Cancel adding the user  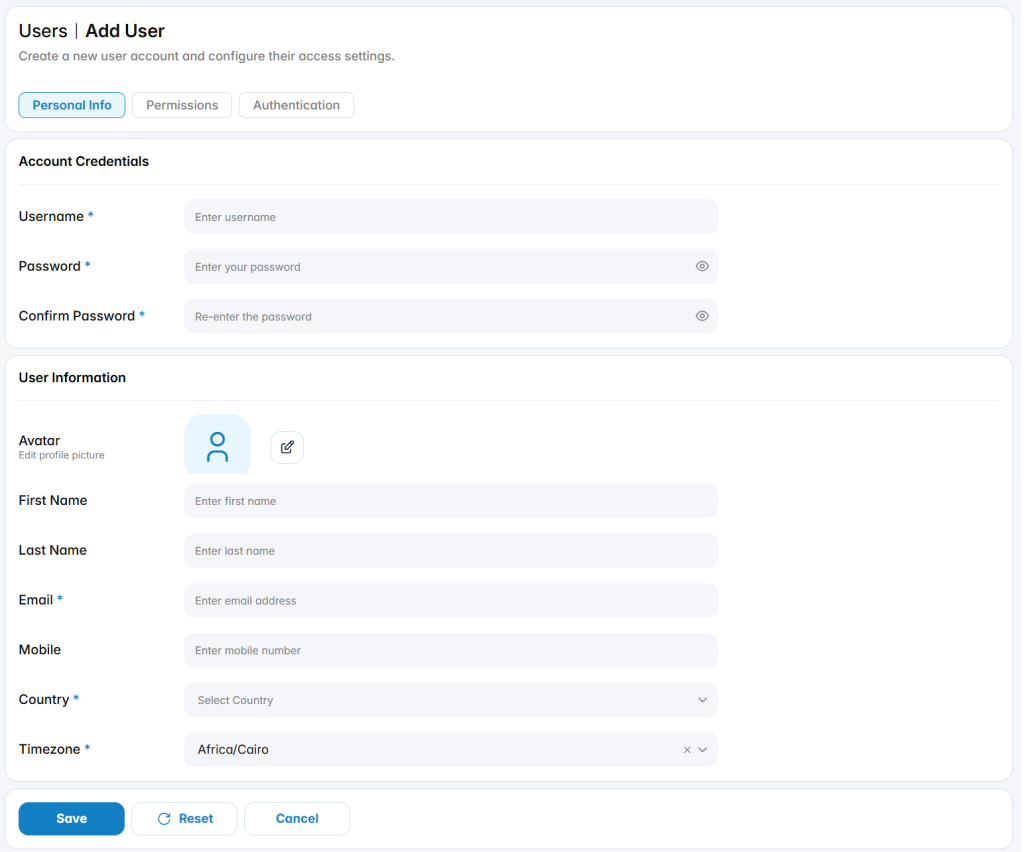pyautogui.click(x=297, y=819)
